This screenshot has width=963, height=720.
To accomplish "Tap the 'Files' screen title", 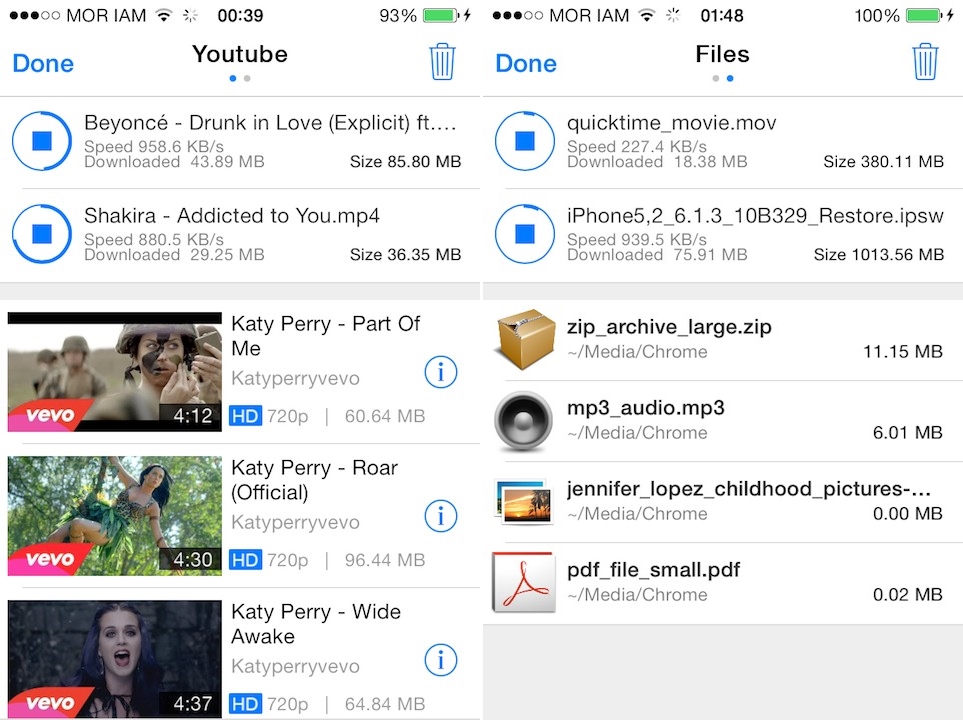I will tap(723, 54).
